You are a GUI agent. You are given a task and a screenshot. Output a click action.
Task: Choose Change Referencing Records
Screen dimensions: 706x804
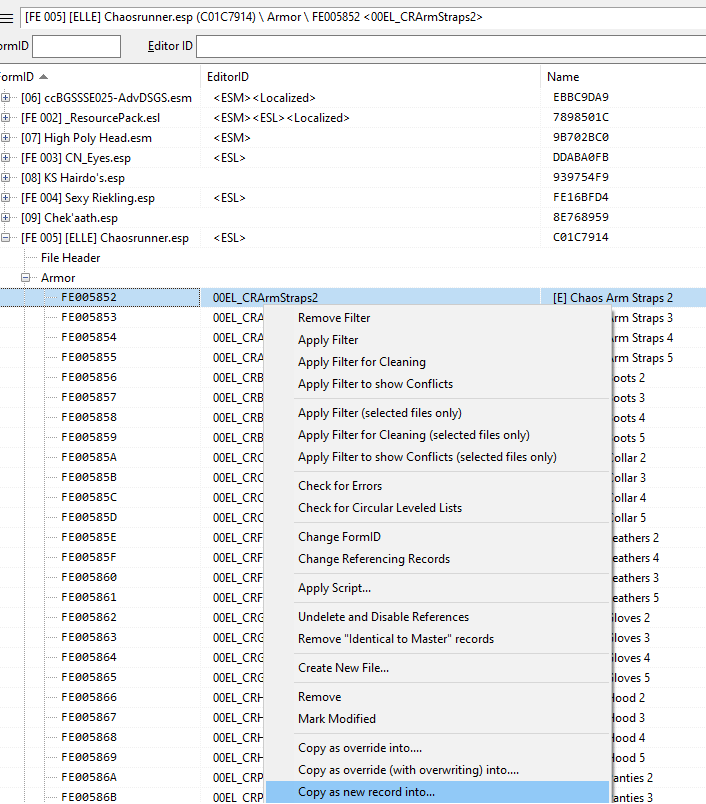pos(374,559)
